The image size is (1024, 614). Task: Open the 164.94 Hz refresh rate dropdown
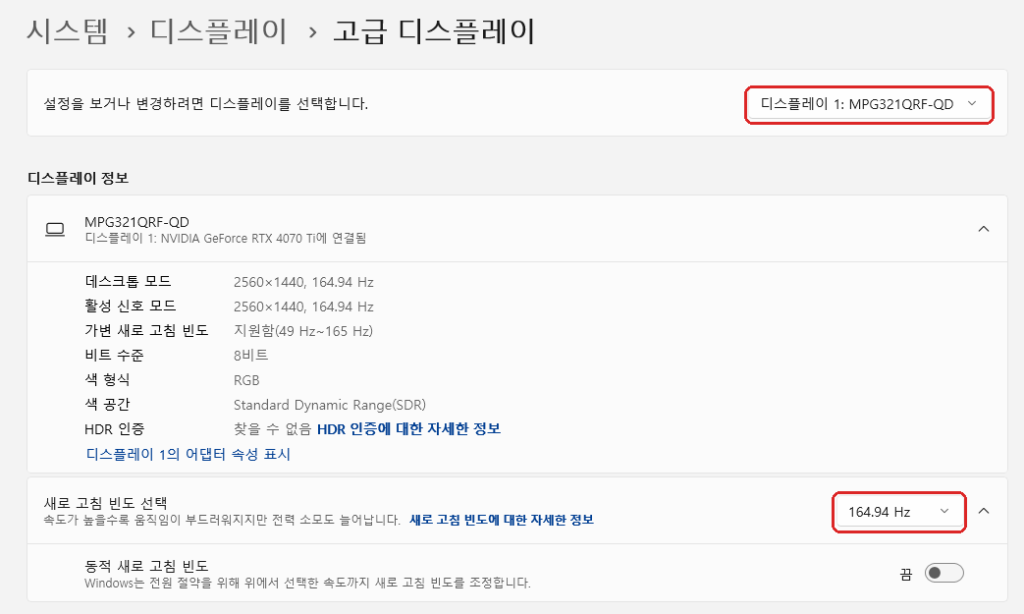pyautogui.click(x=899, y=512)
